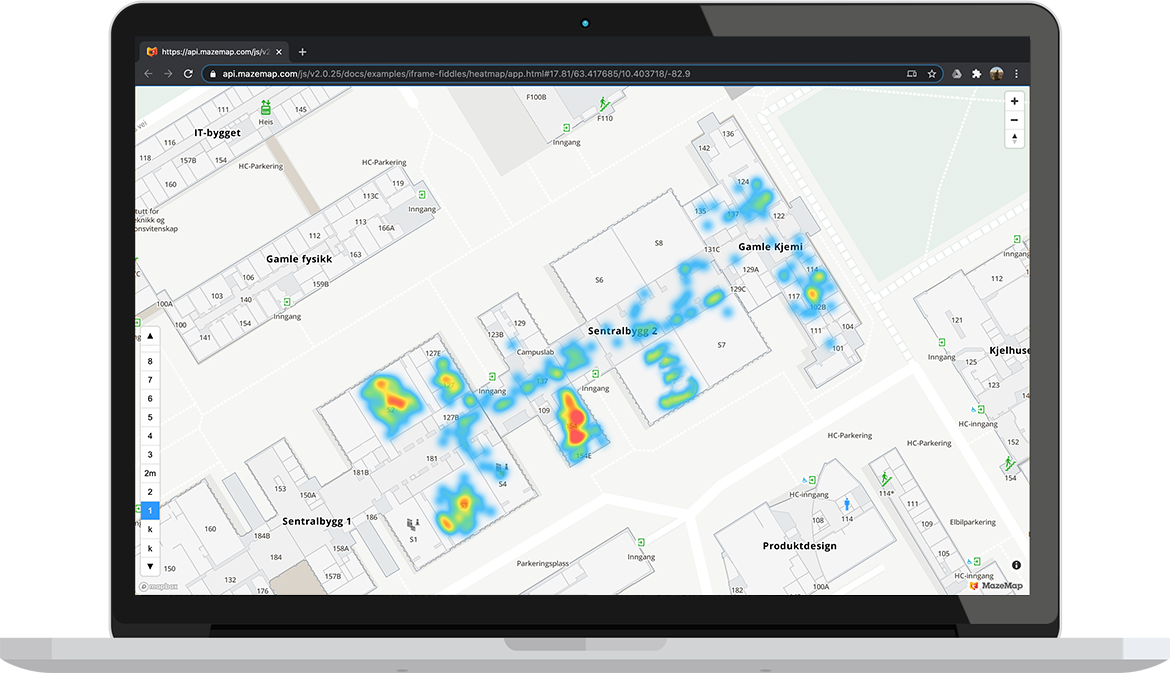Click the Sentralbygg 2 building label

pyautogui.click(x=622, y=331)
